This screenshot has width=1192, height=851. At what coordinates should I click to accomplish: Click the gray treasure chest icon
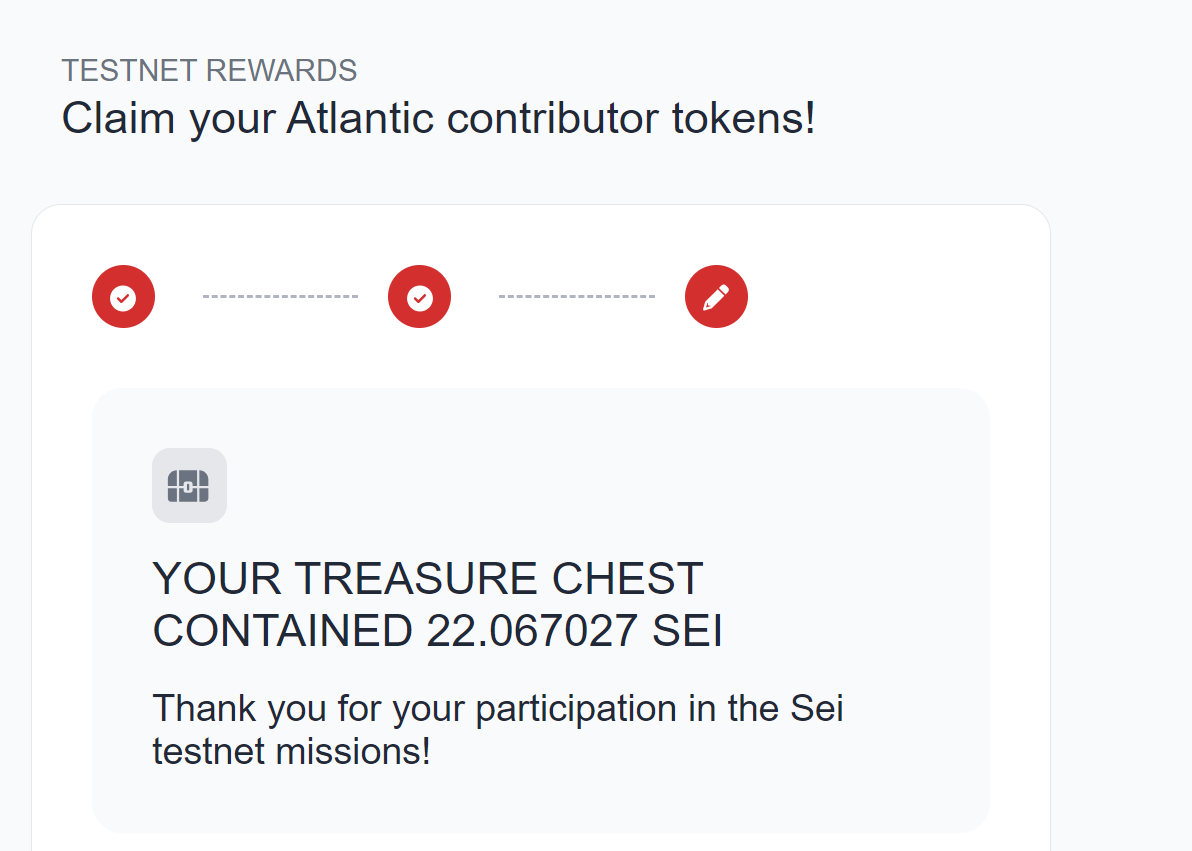[189, 485]
